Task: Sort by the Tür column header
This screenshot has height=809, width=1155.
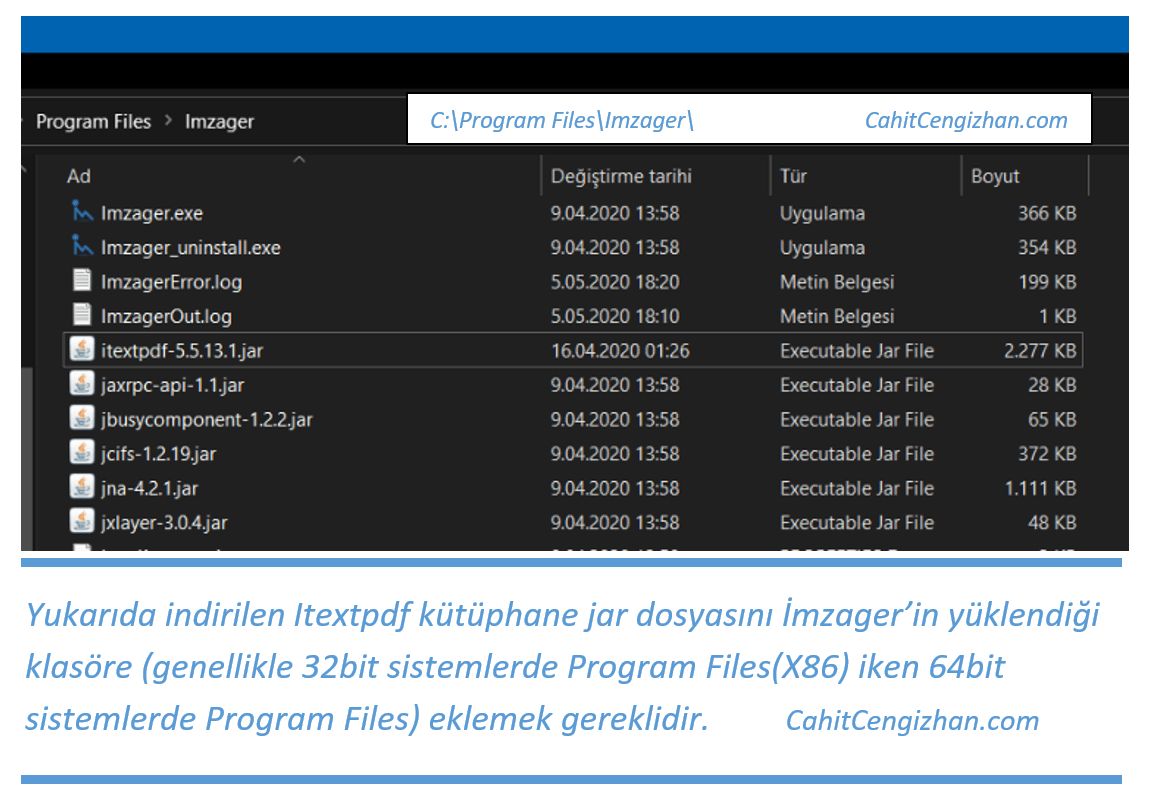Action: point(793,177)
